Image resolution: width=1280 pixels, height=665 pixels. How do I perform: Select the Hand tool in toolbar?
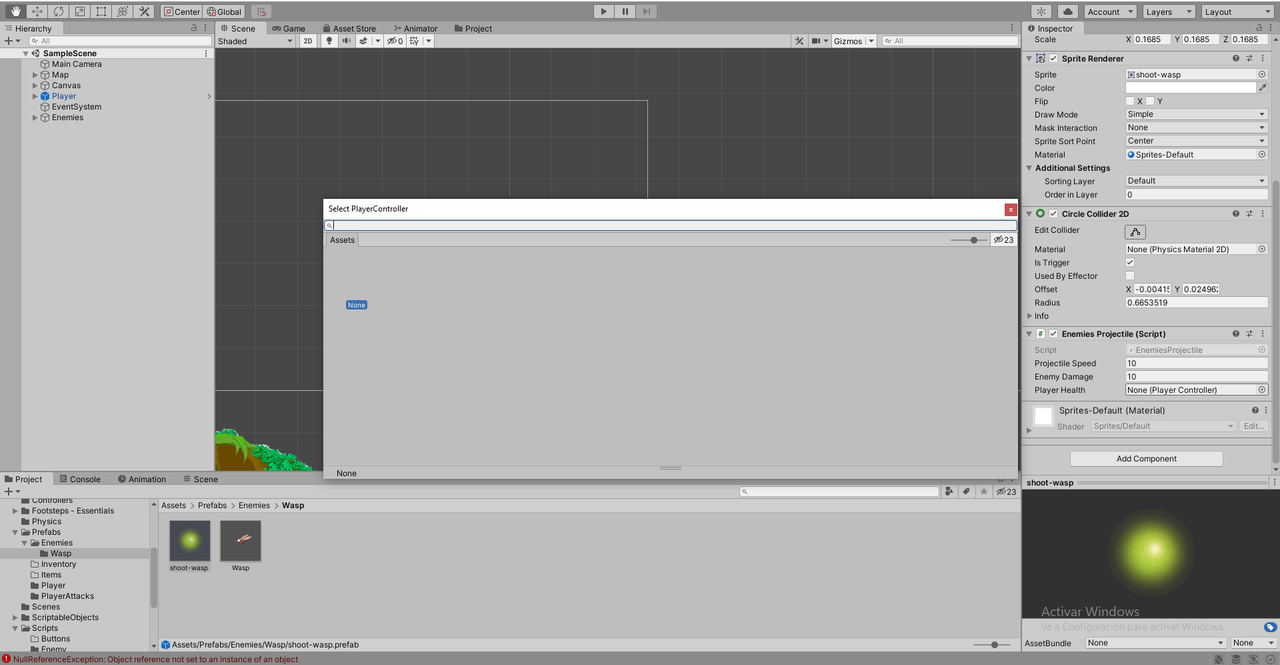(16, 11)
